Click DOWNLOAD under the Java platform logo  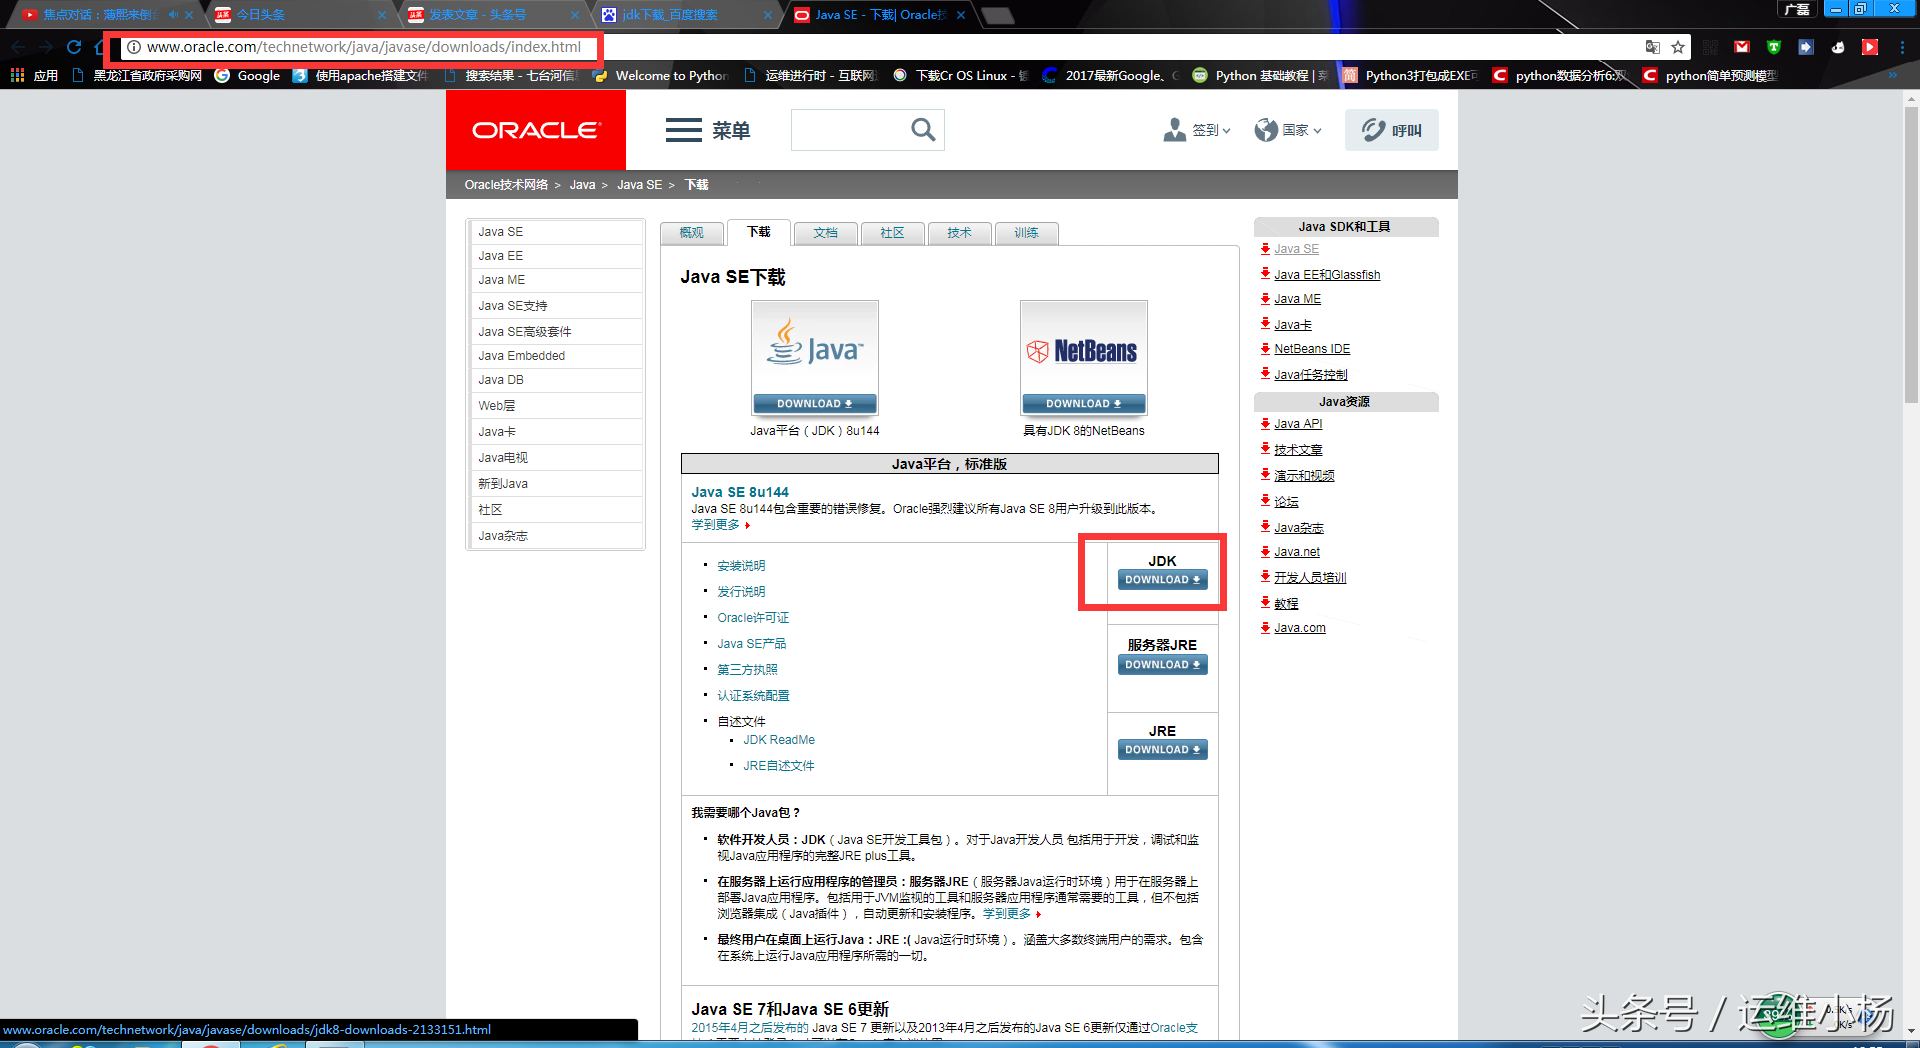pyautogui.click(x=815, y=404)
